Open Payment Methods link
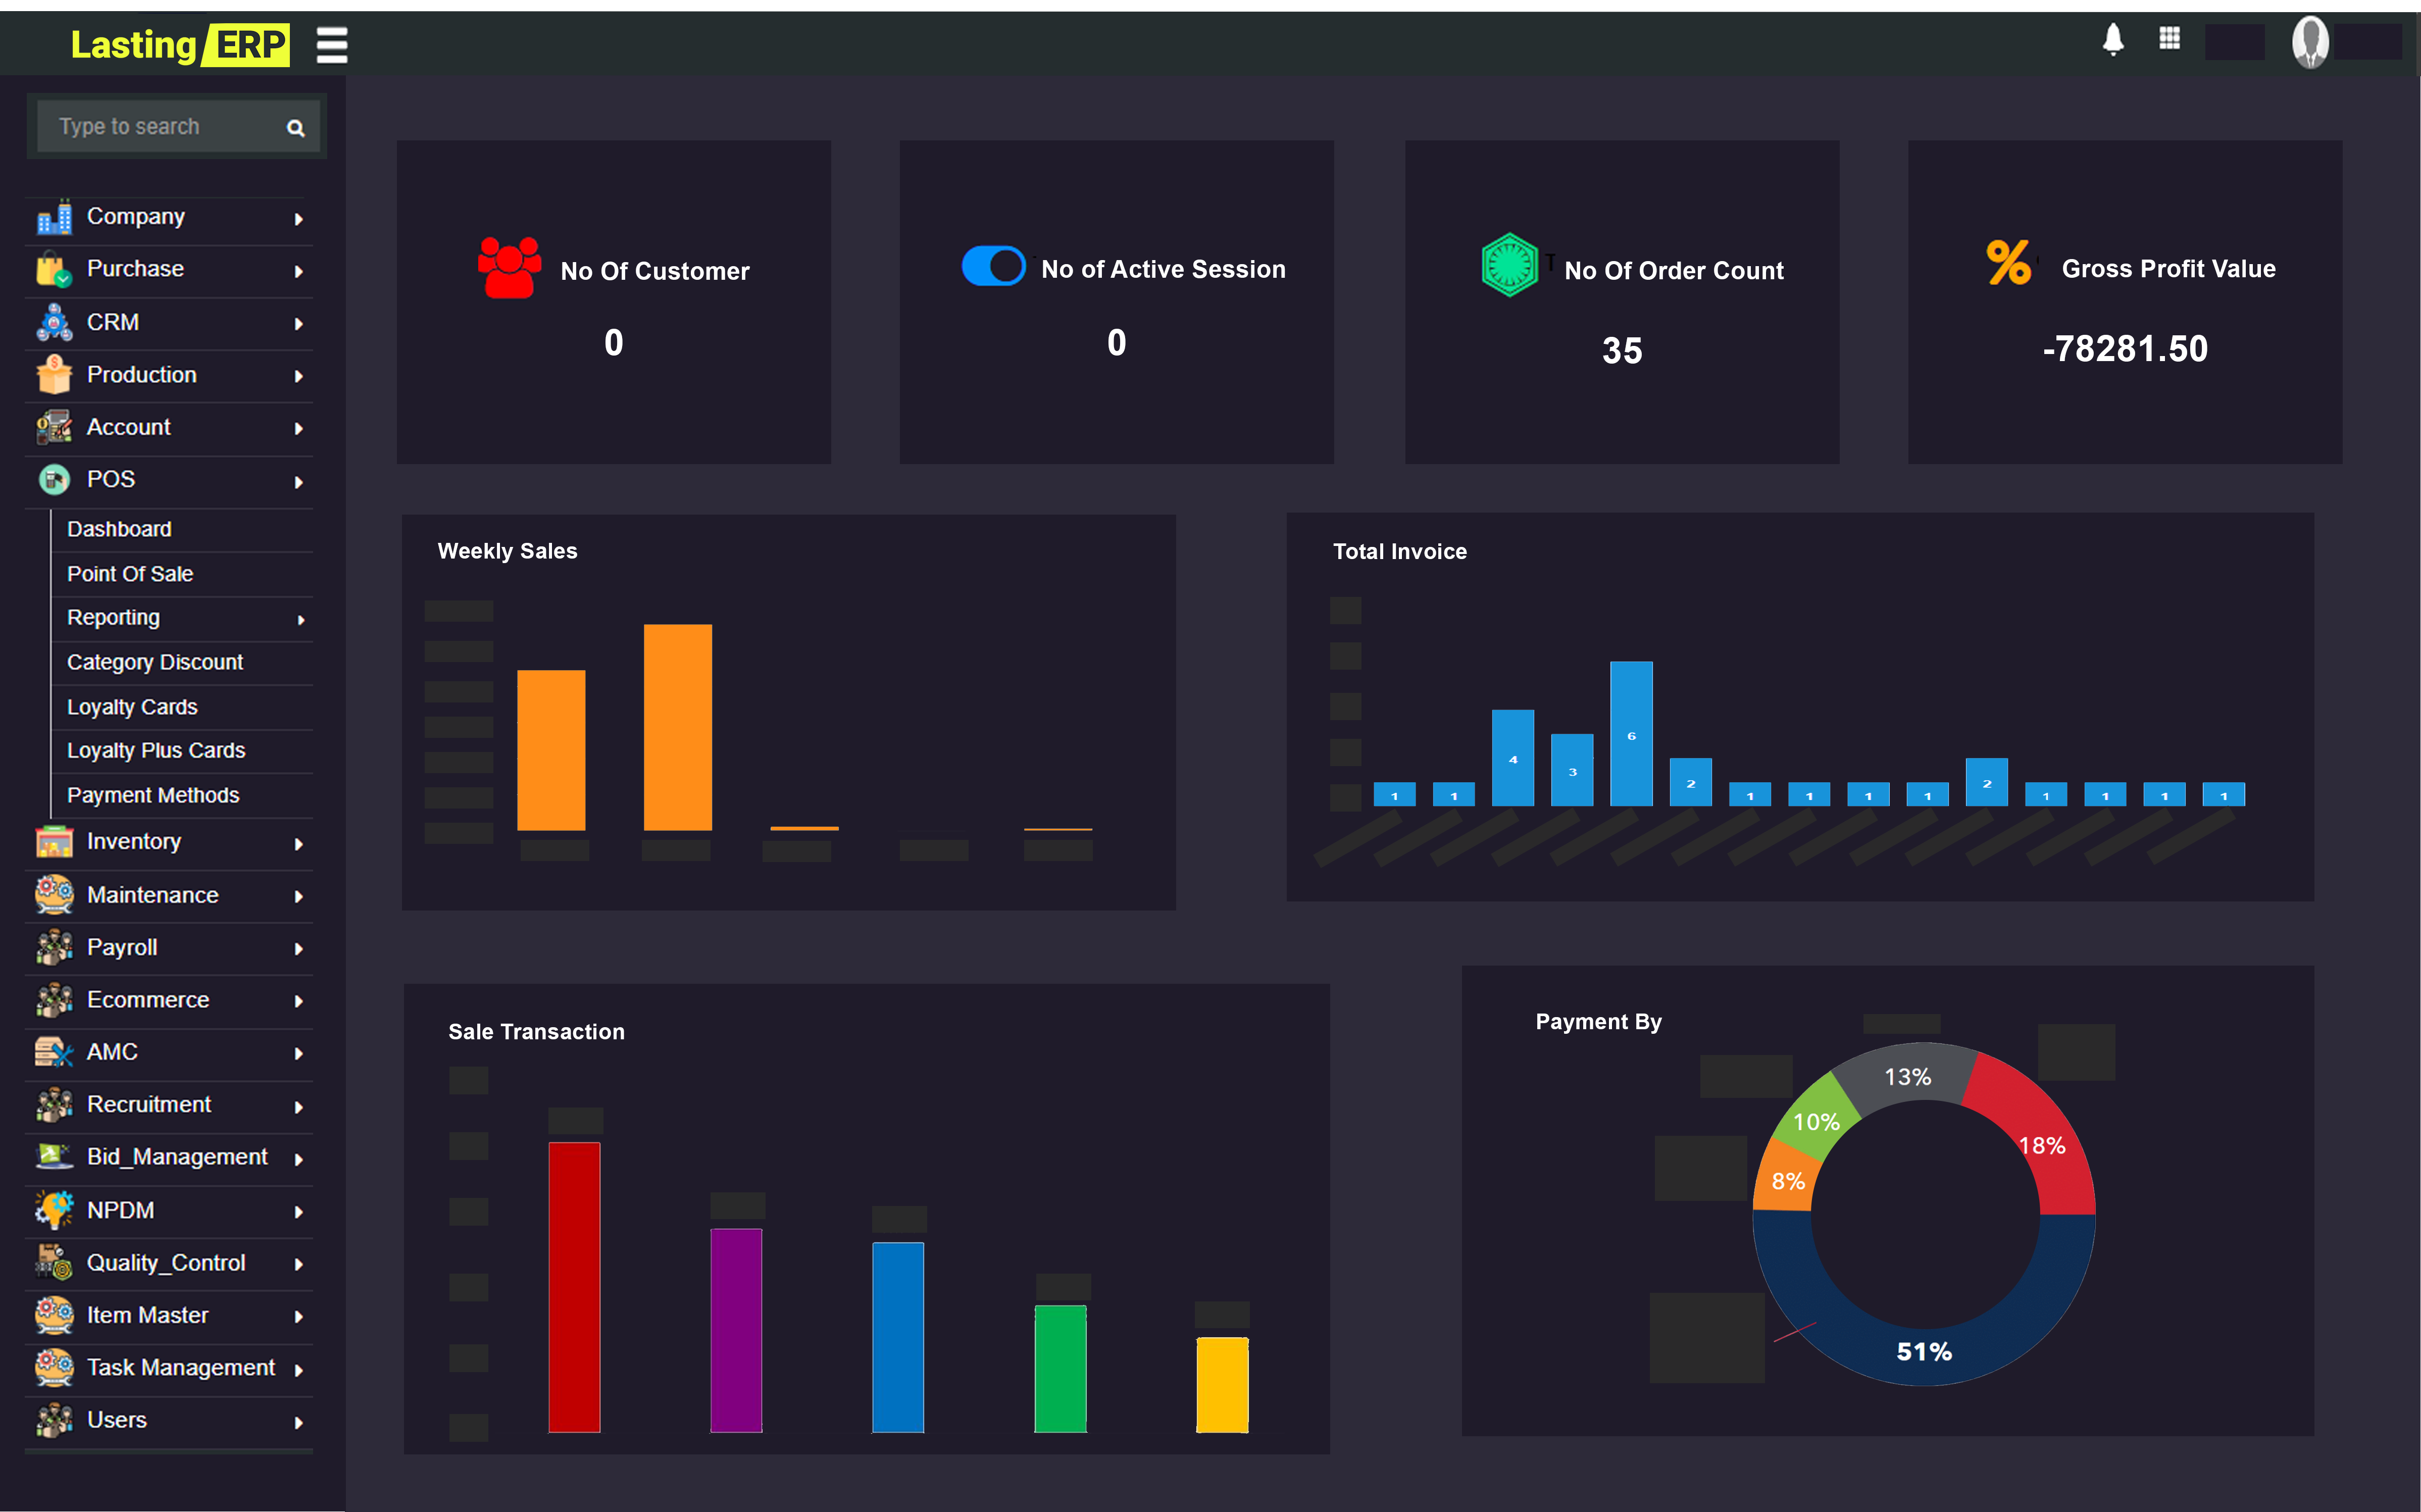This screenshot has height=1512, width=2421. [153, 795]
